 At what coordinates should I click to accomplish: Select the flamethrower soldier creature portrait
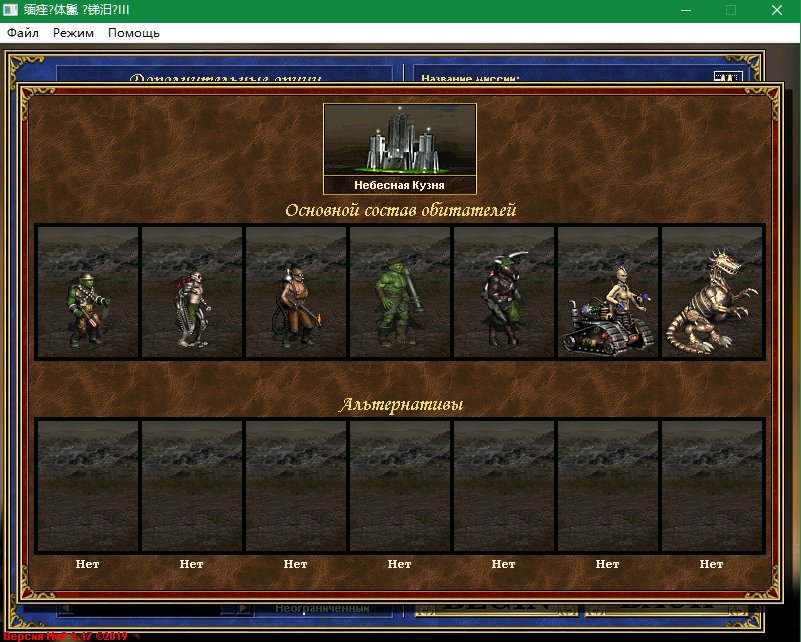296,292
